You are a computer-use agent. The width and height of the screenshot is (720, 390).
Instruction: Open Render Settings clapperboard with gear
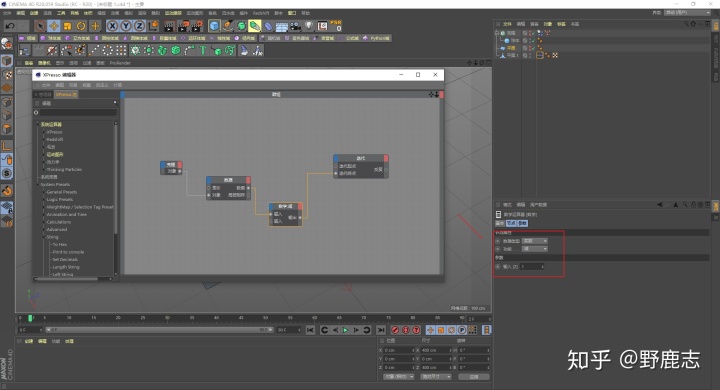pos(197,26)
